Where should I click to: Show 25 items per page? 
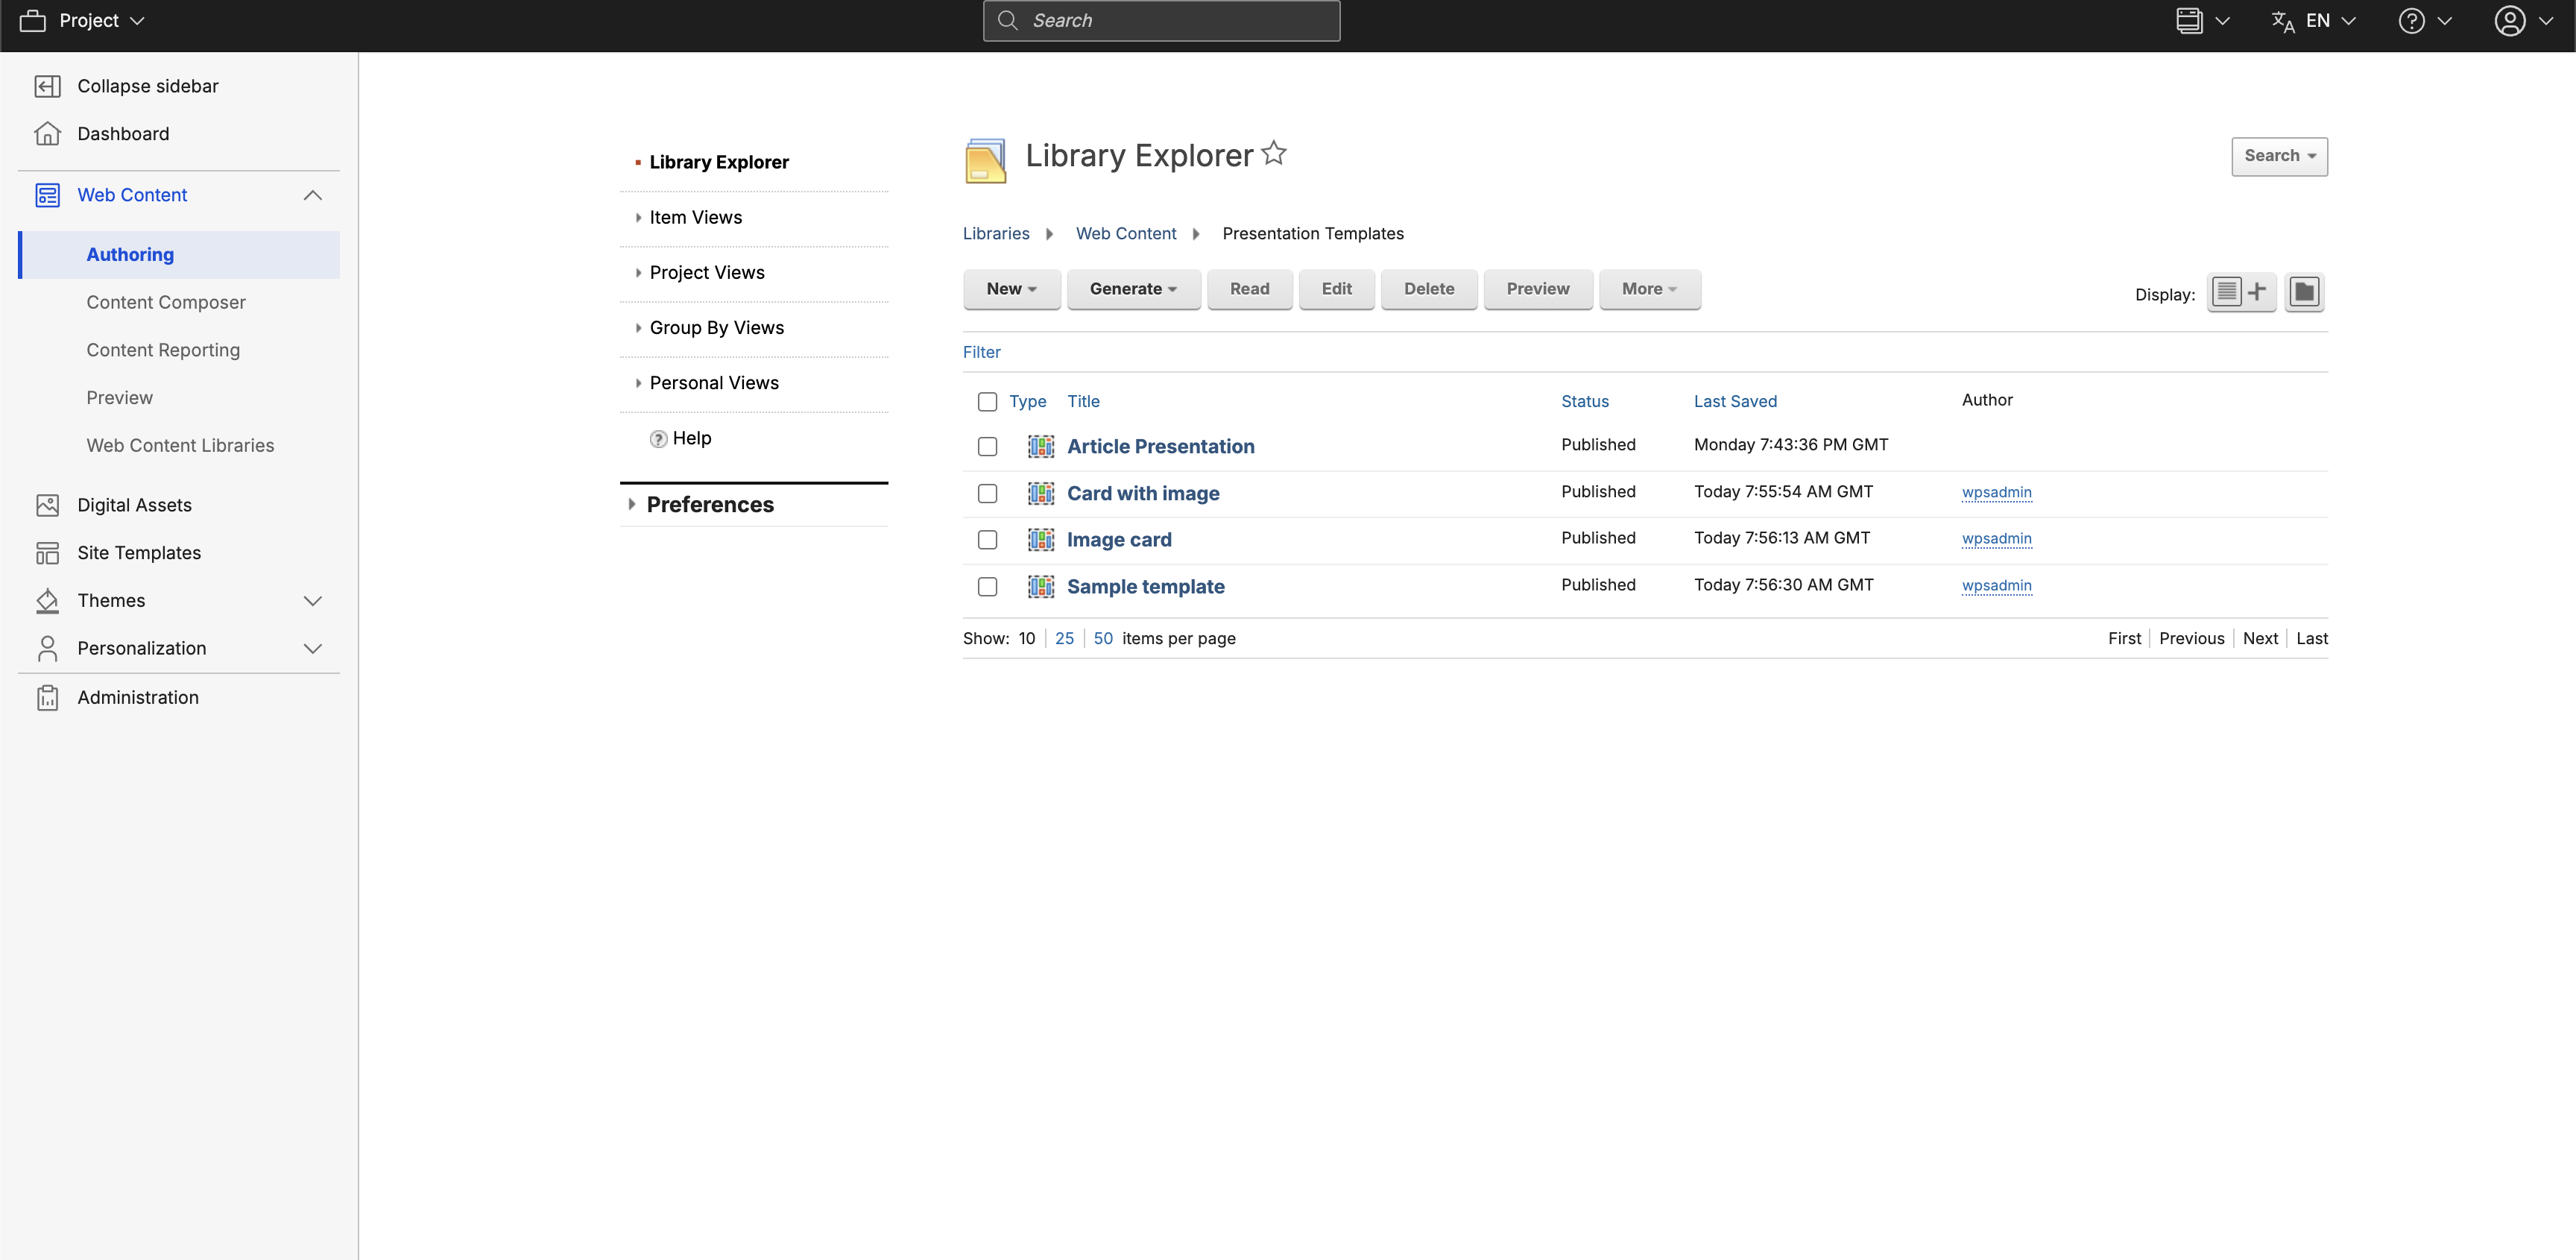(1064, 639)
